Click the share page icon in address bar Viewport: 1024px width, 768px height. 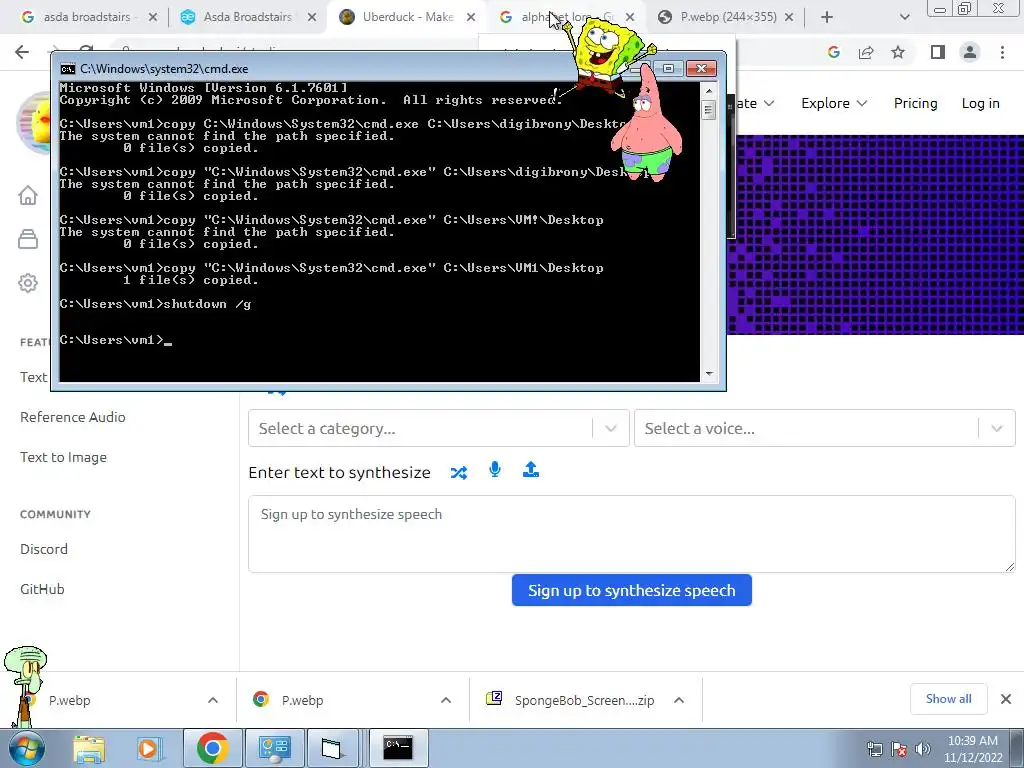click(x=866, y=52)
